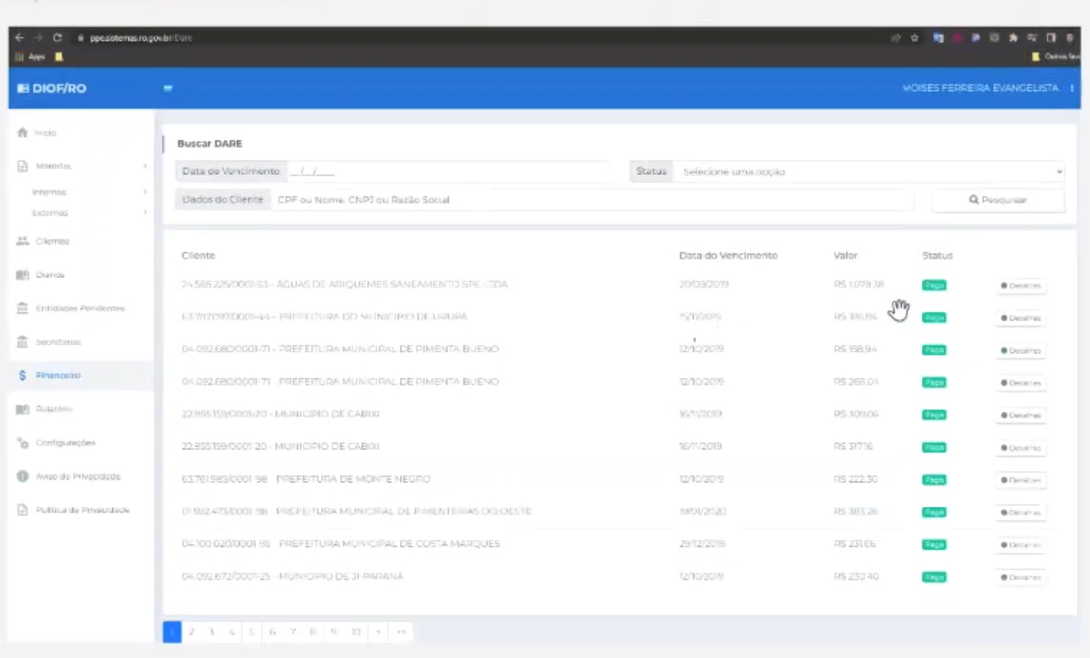Image resolution: width=1090 pixels, height=658 pixels.
Task: Expand the Matérias submenu chevron
Action: [145, 166]
